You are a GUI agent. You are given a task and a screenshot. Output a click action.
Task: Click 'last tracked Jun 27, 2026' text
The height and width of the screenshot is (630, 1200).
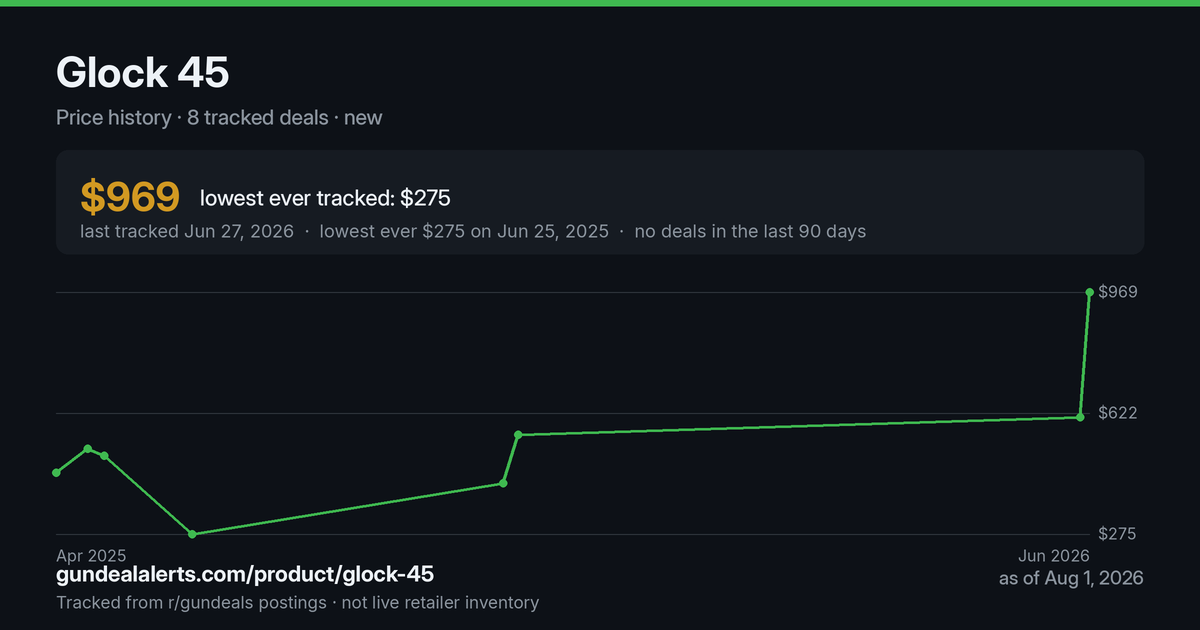click(x=187, y=231)
